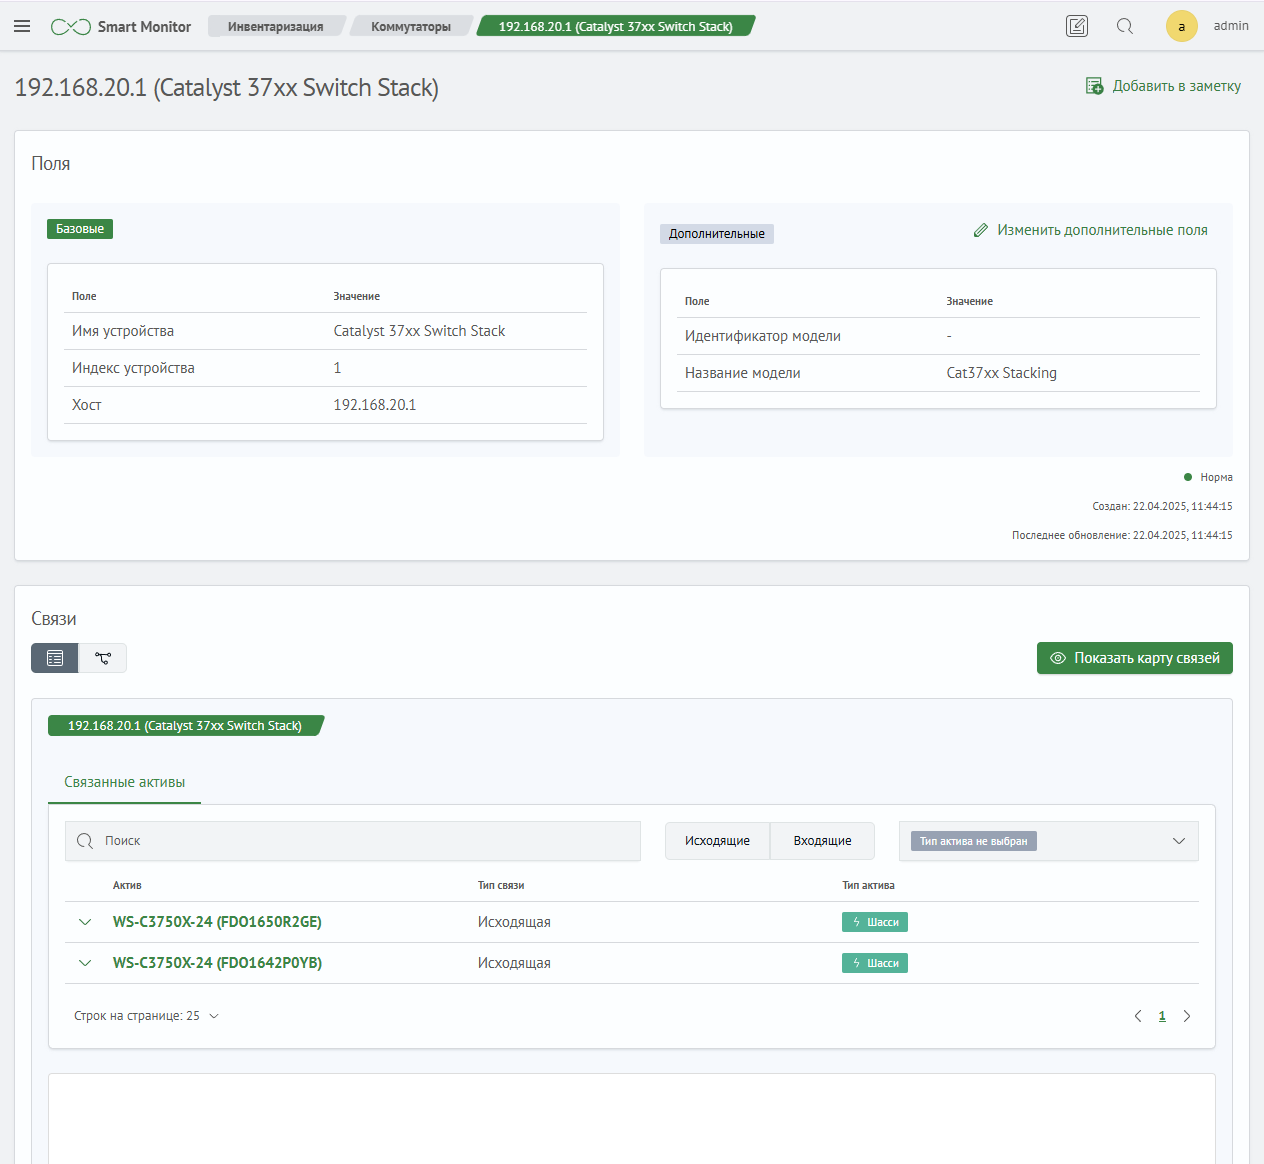This screenshot has width=1264, height=1164.
Task: Click the Создан timestamp
Action: point(1162,506)
